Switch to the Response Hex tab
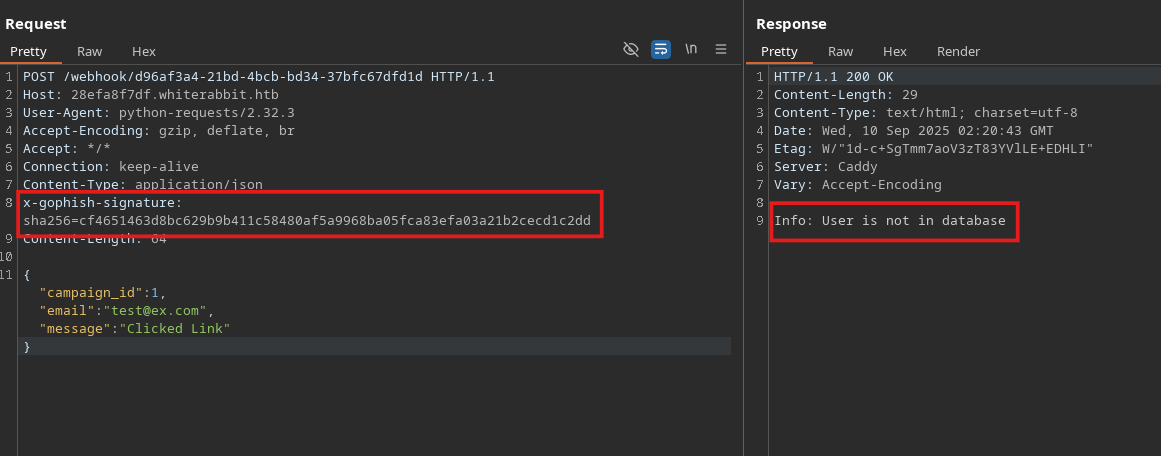This screenshot has height=456, width=1161. tap(894, 51)
